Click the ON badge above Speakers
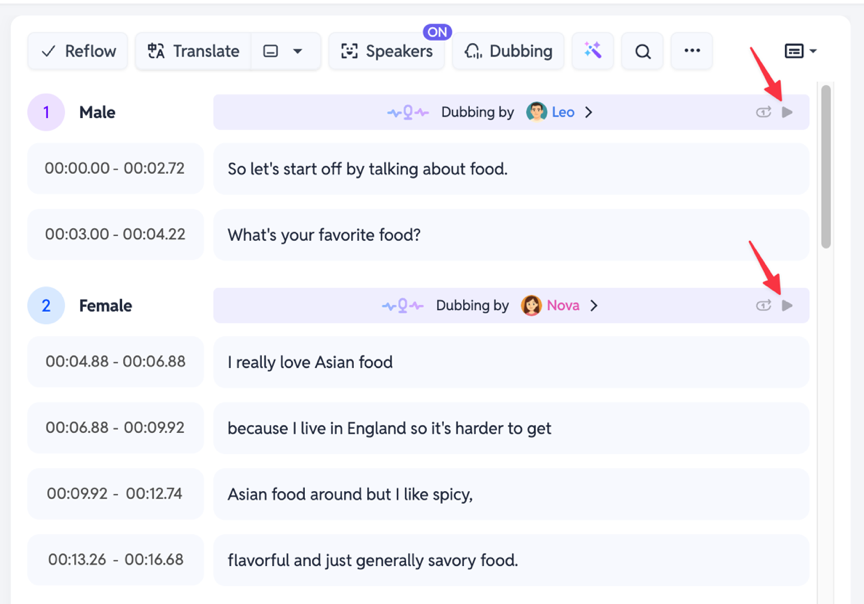Image resolution: width=864 pixels, height=604 pixels. tap(438, 32)
